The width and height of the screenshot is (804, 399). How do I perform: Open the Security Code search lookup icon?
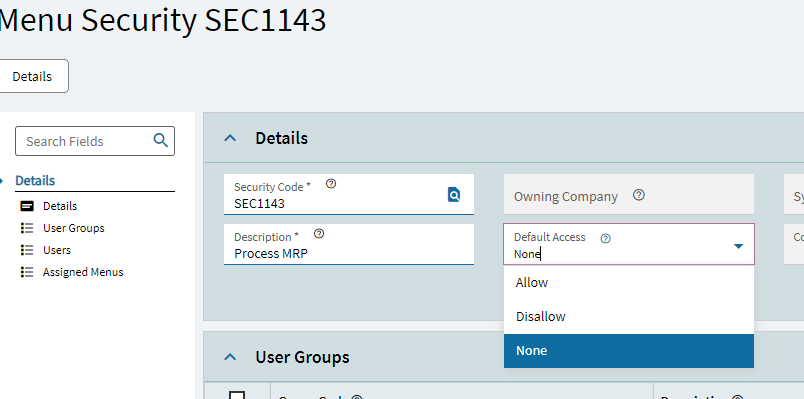454,195
